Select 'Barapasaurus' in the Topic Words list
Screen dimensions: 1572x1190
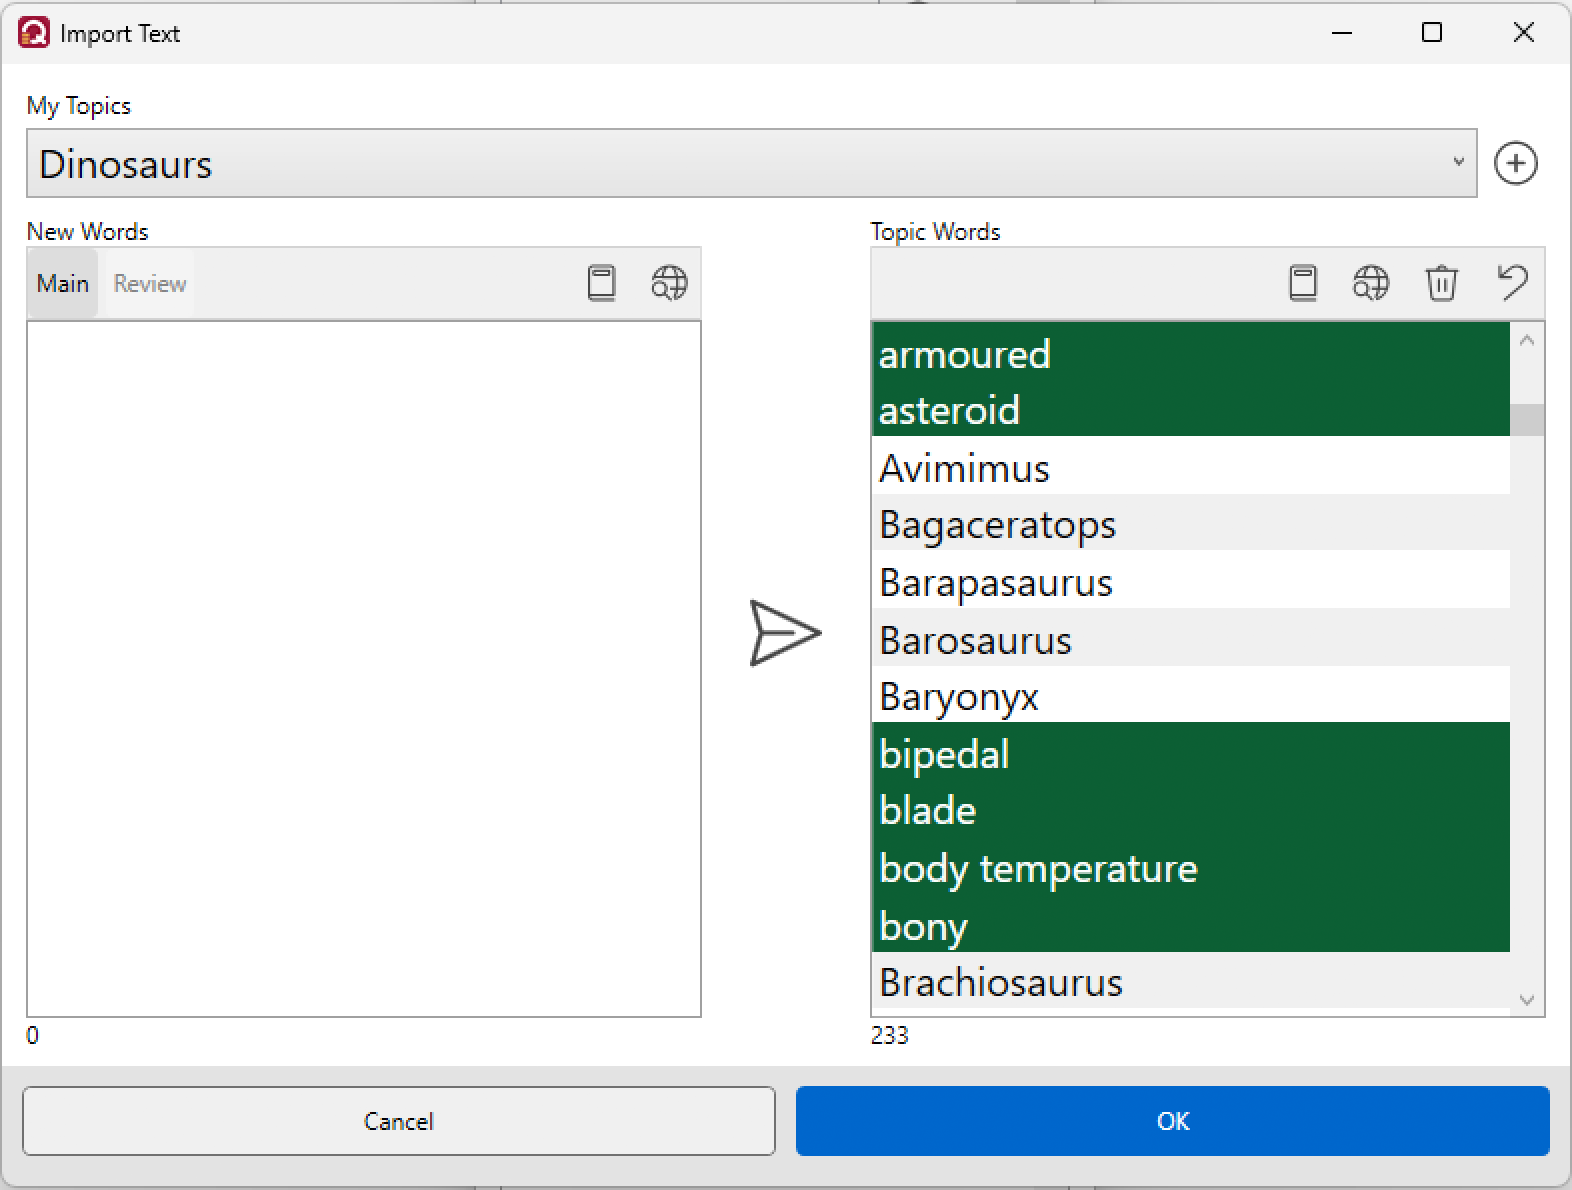coord(1190,581)
